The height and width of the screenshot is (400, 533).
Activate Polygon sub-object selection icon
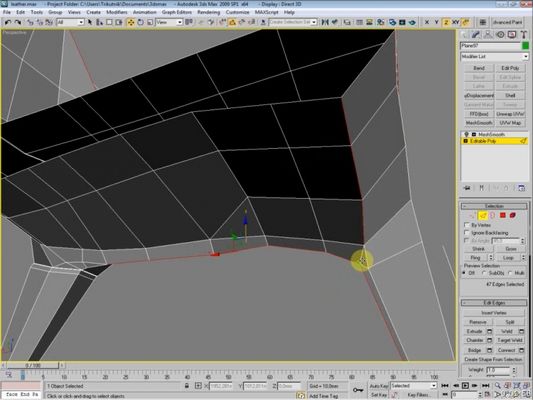[x=503, y=215]
